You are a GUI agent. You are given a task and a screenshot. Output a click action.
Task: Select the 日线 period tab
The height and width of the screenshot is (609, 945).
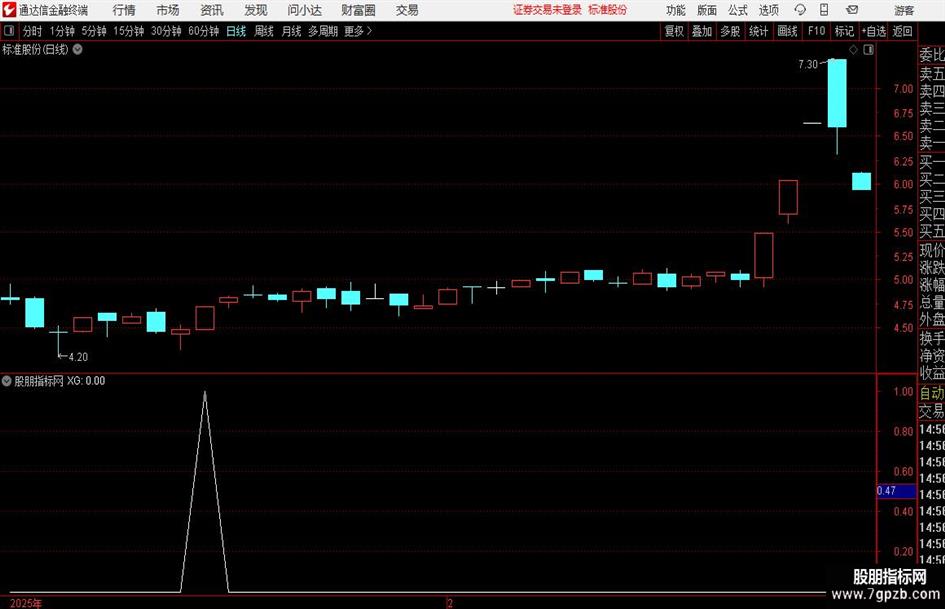coord(236,31)
